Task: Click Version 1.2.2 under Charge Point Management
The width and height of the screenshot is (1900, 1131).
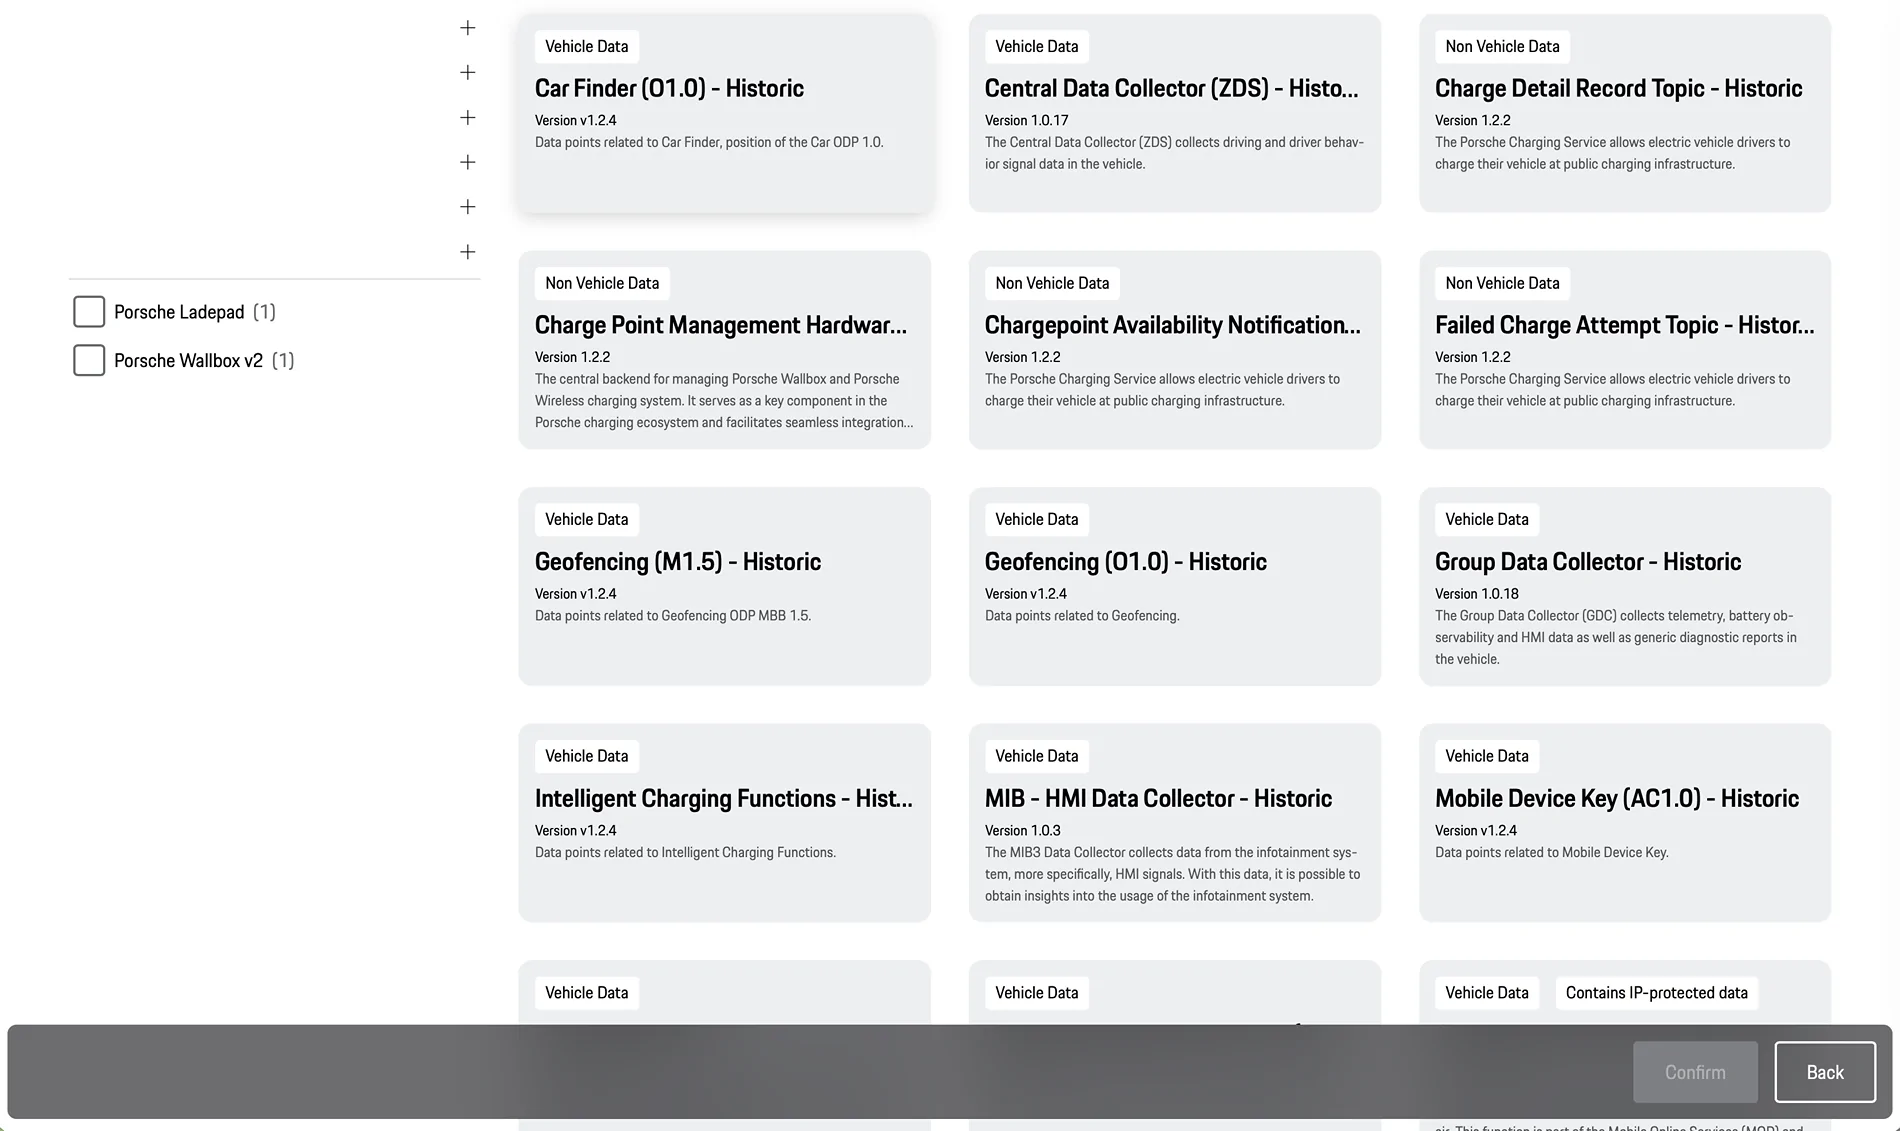Action: [573, 357]
